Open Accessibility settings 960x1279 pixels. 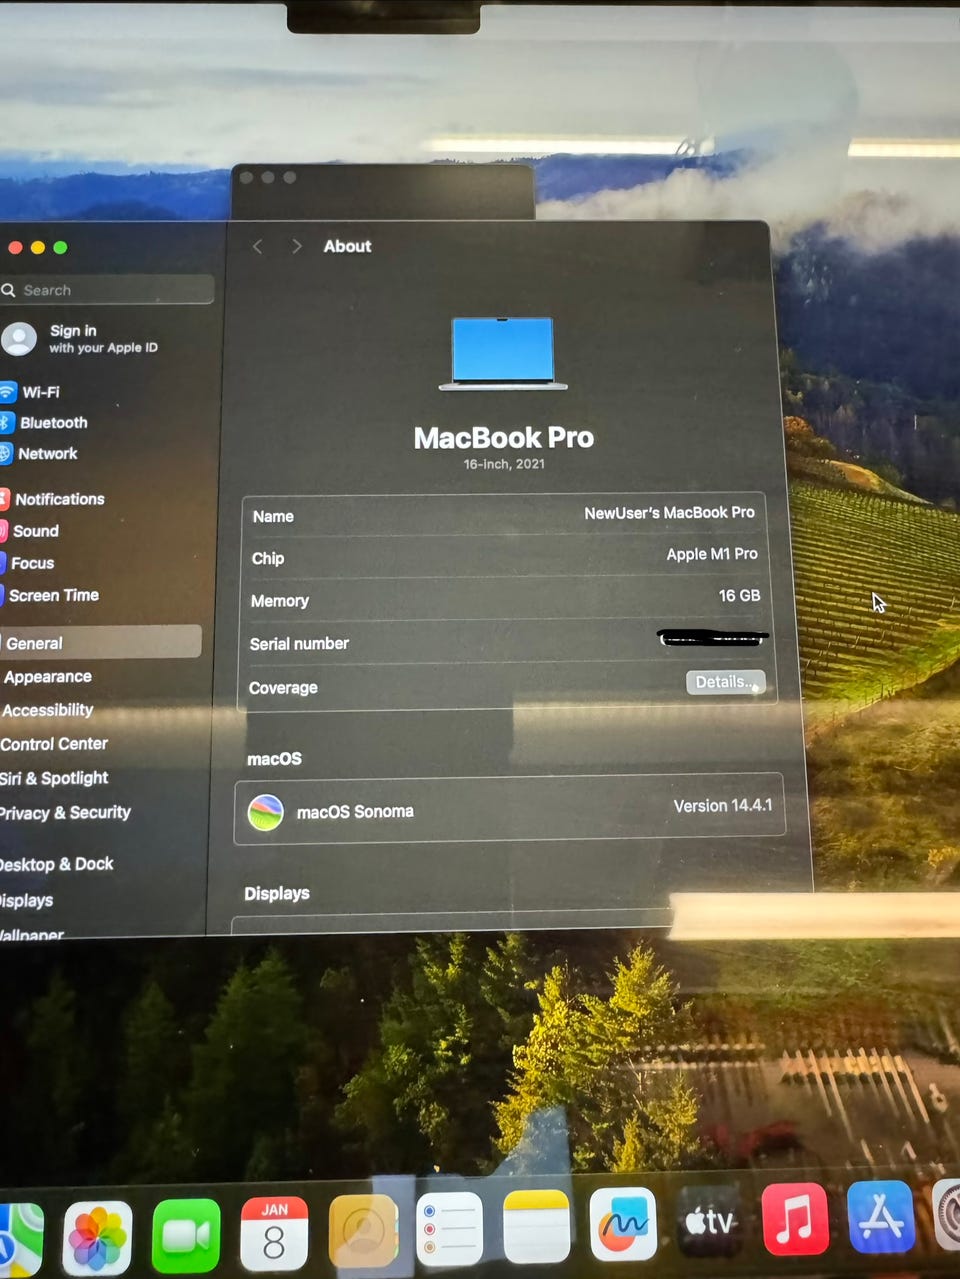click(47, 710)
